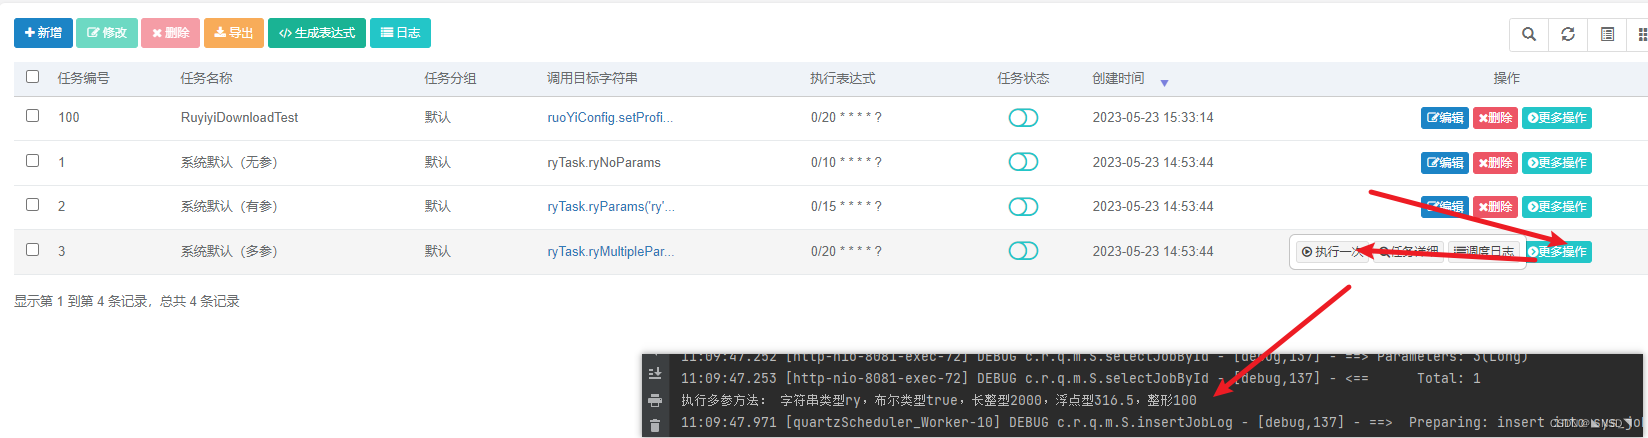
Task: Click the refresh table icon
Action: pyautogui.click(x=1568, y=34)
